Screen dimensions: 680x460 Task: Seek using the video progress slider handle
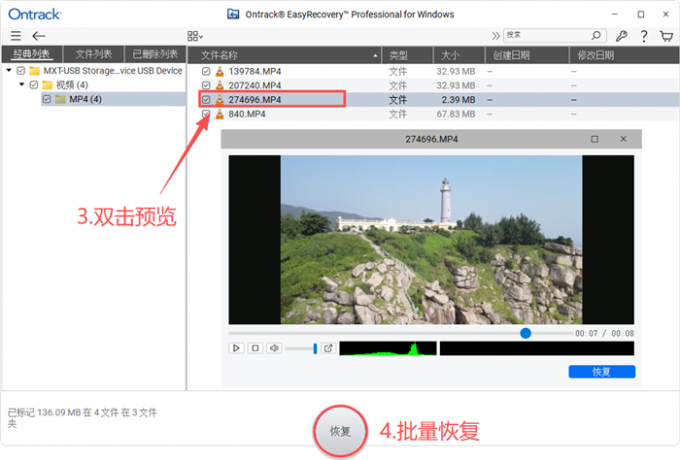coord(526,333)
